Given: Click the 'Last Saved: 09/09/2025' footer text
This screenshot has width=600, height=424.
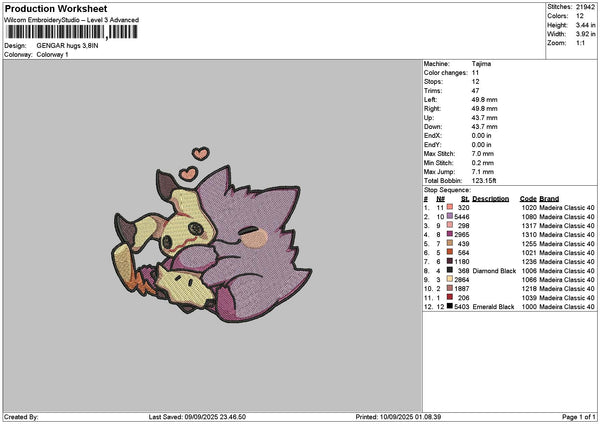Looking at the screenshot, I should pos(197,417).
